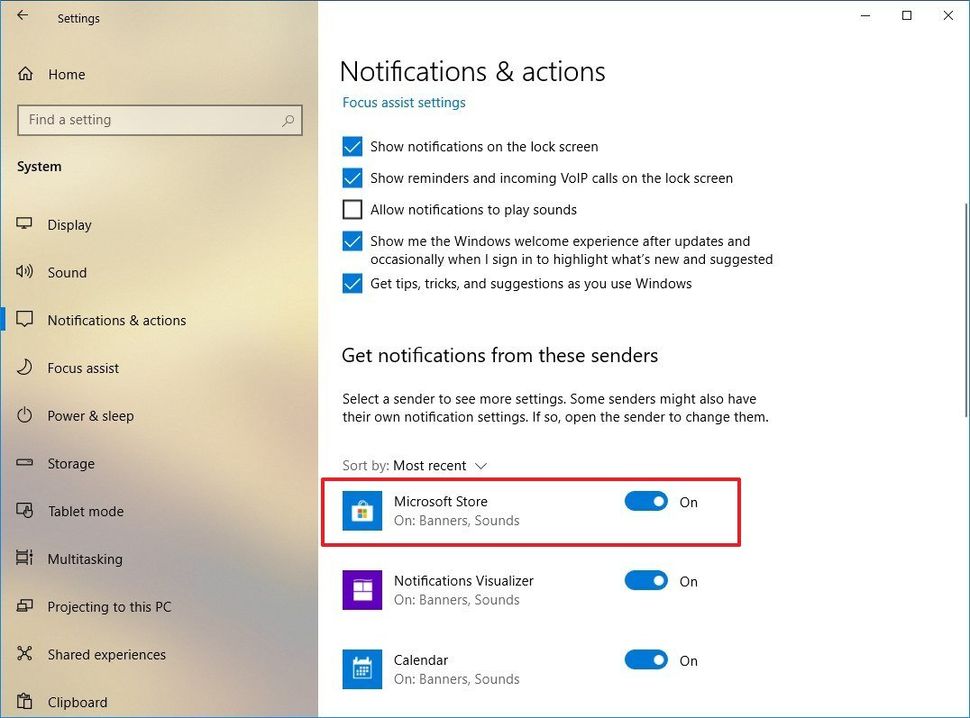Toggle off Microsoft Store notifications
Image resolution: width=970 pixels, height=718 pixels.
(646, 502)
